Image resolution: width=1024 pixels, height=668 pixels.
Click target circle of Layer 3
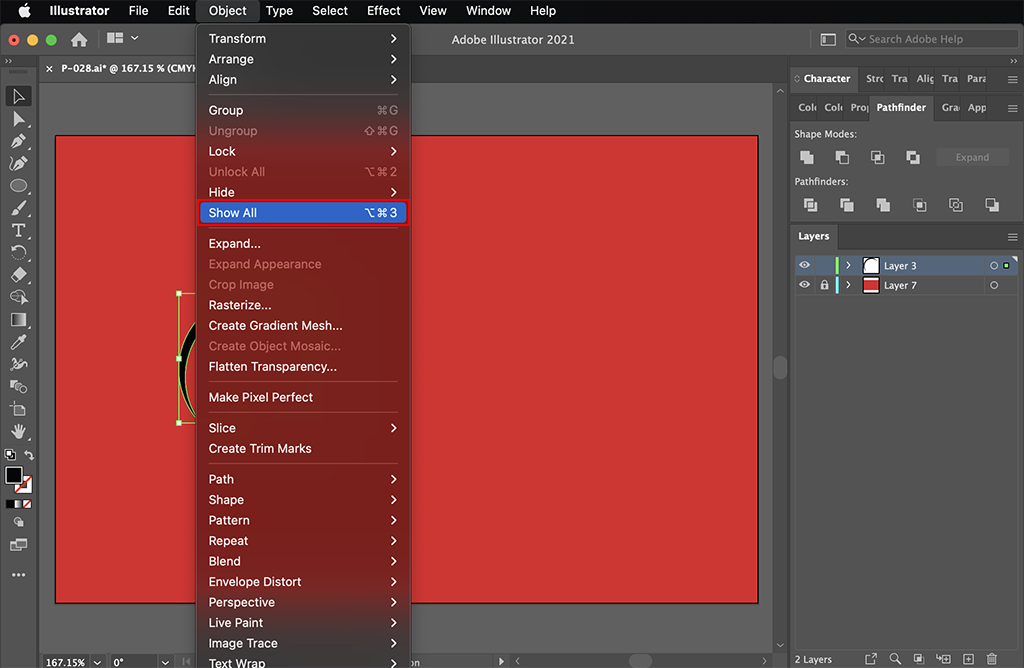pos(994,266)
